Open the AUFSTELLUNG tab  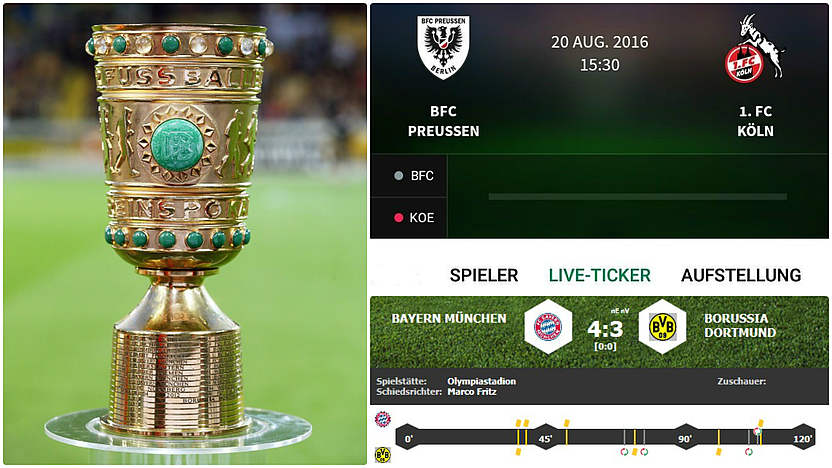tap(741, 275)
